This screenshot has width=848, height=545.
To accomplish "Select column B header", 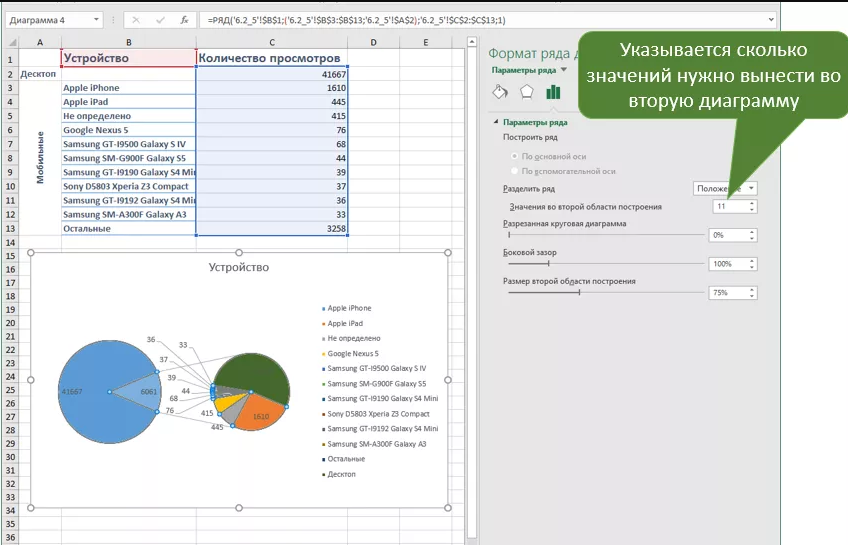I will pyautogui.click(x=129, y=42).
